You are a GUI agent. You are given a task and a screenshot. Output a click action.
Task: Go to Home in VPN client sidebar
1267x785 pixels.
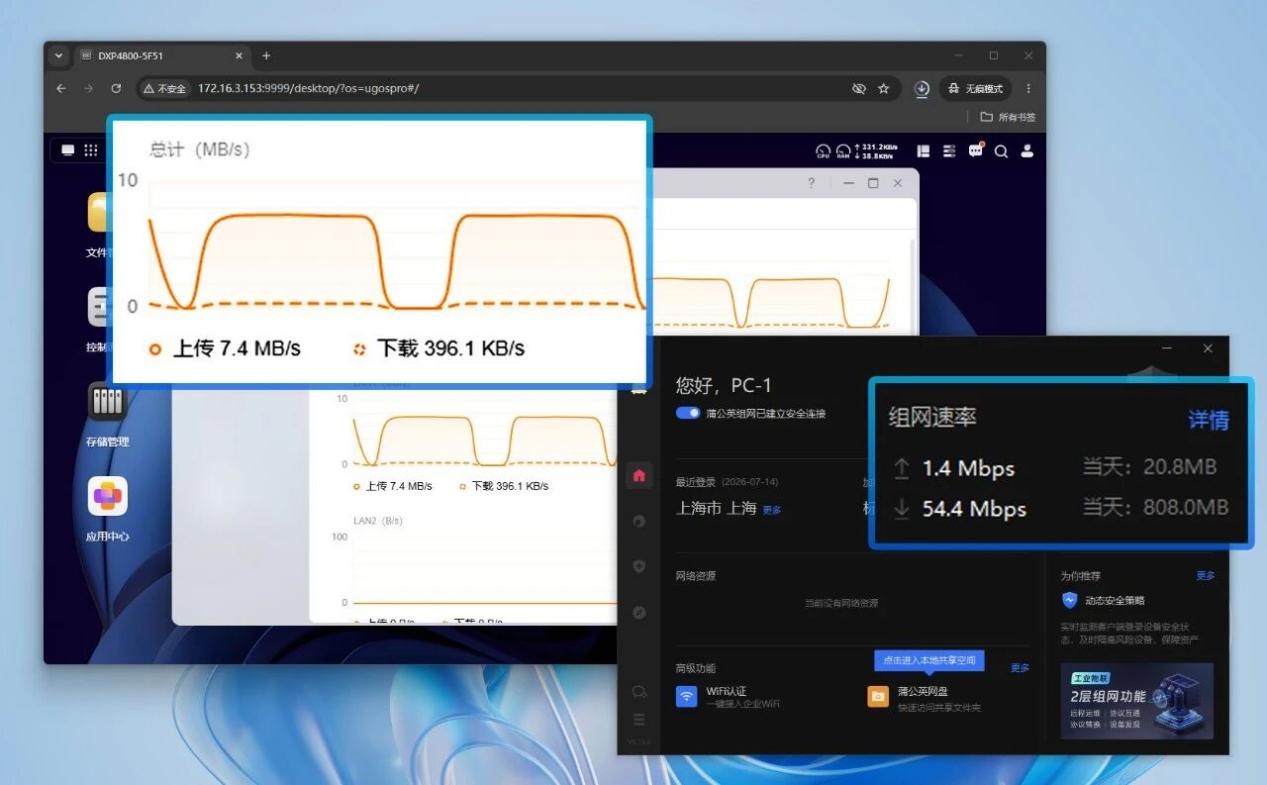[639, 475]
